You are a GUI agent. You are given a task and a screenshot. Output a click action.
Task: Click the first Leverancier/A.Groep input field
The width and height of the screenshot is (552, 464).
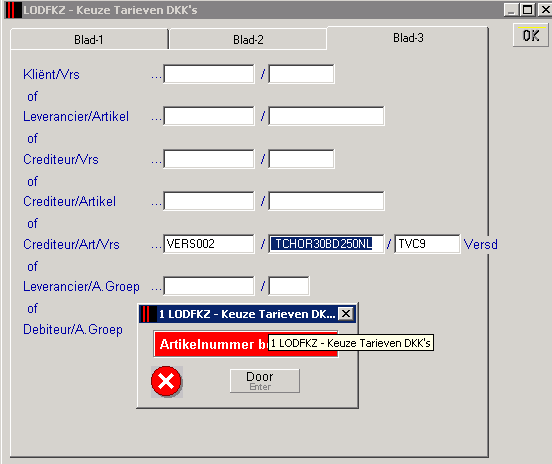[209, 286]
